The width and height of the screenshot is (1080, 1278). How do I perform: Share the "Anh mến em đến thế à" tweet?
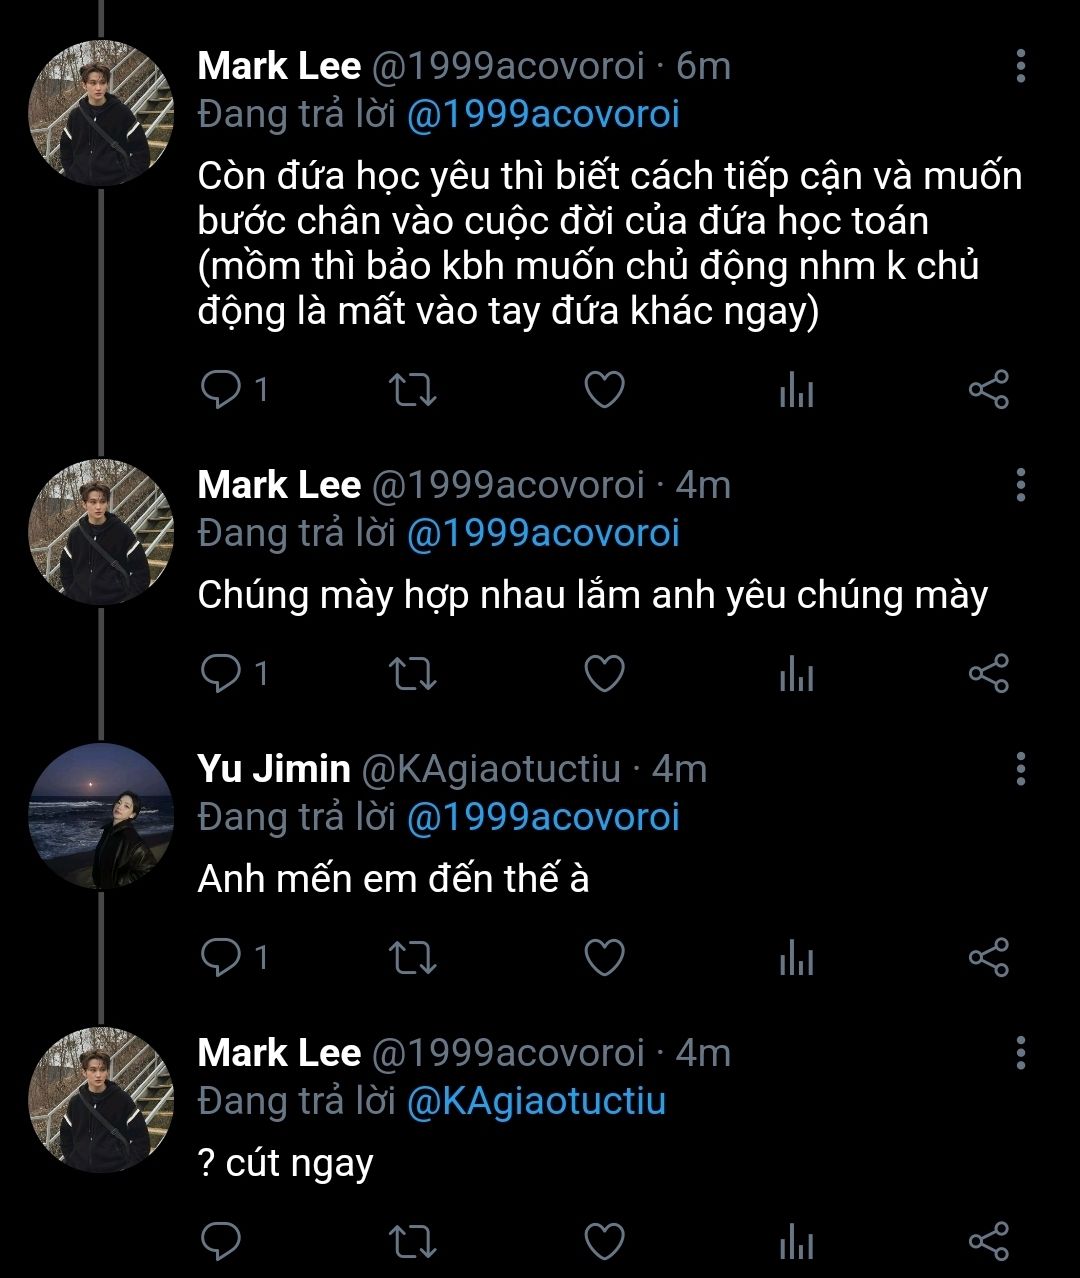click(988, 958)
